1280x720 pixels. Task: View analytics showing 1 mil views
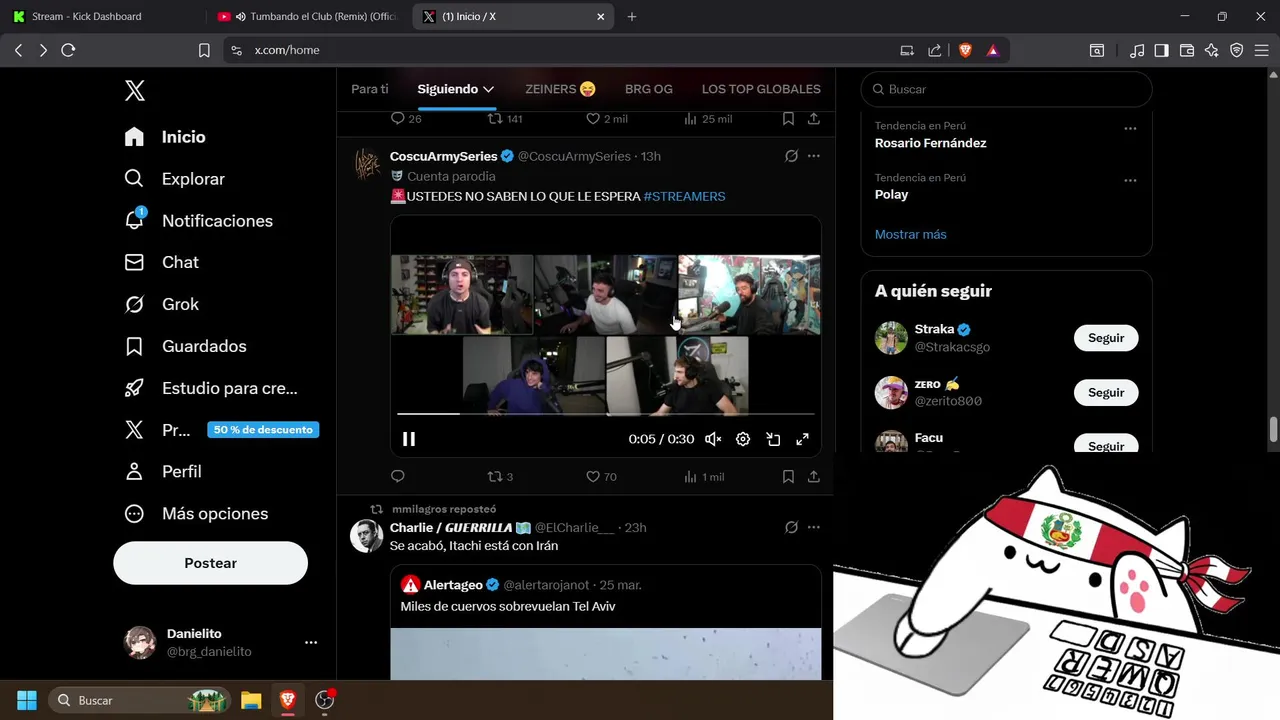pos(704,477)
